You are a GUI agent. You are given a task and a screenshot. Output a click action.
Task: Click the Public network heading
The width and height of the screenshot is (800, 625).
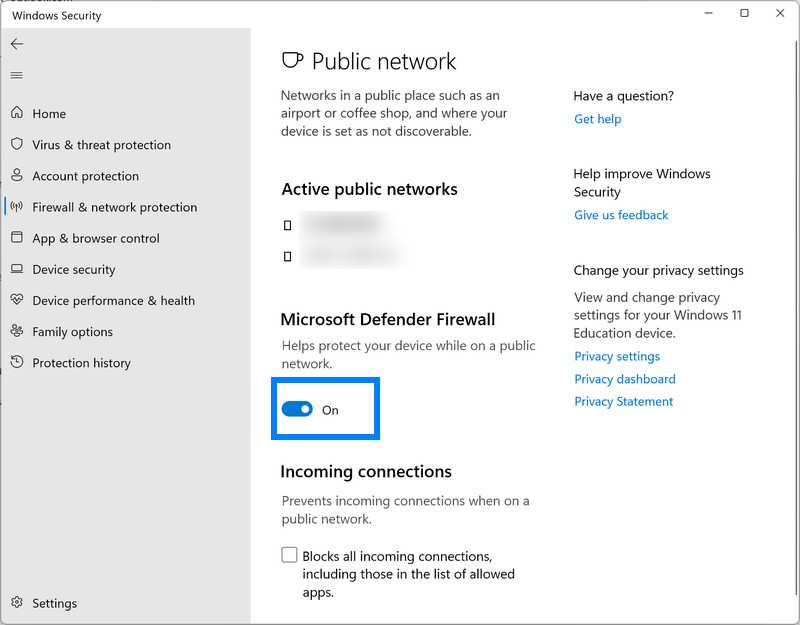click(x=384, y=61)
